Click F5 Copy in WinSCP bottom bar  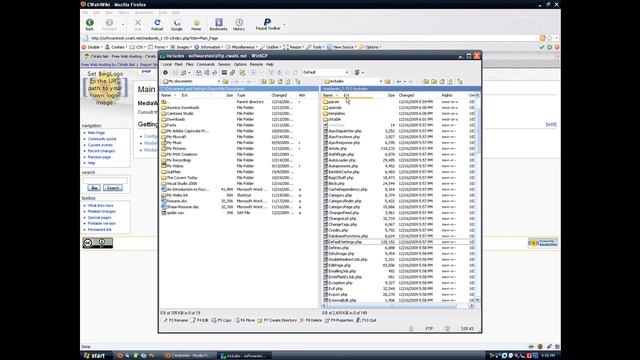tap(222, 320)
